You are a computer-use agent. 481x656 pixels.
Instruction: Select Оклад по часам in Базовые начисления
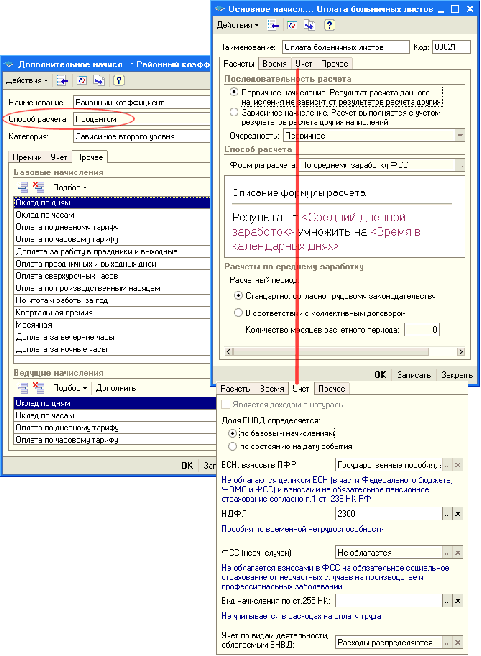[x=112, y=215]
